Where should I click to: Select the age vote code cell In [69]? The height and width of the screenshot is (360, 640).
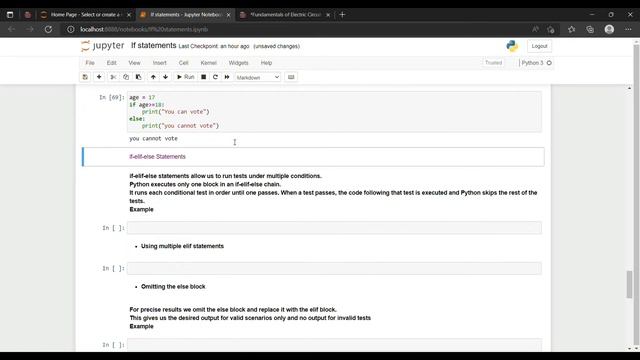point(334,111)
